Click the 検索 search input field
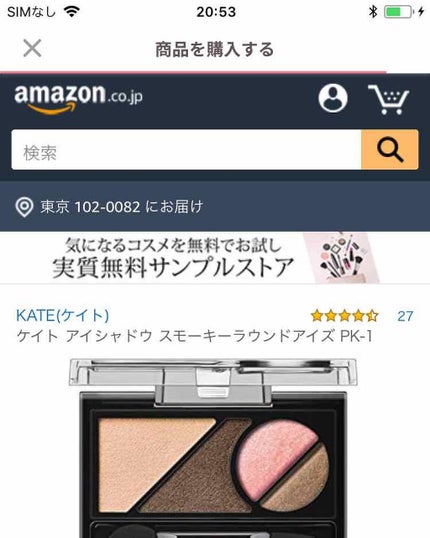Screen dimensions: 430x538 (186, 150)
